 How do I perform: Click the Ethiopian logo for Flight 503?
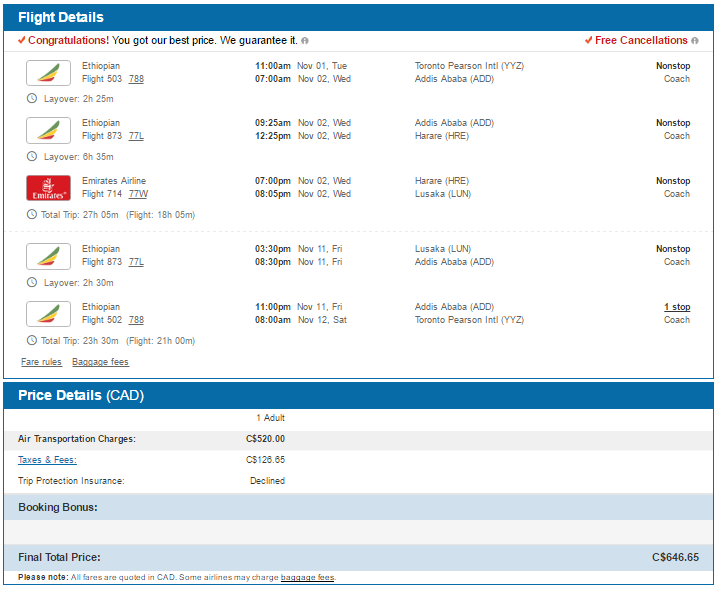click(x=48, y=73)
